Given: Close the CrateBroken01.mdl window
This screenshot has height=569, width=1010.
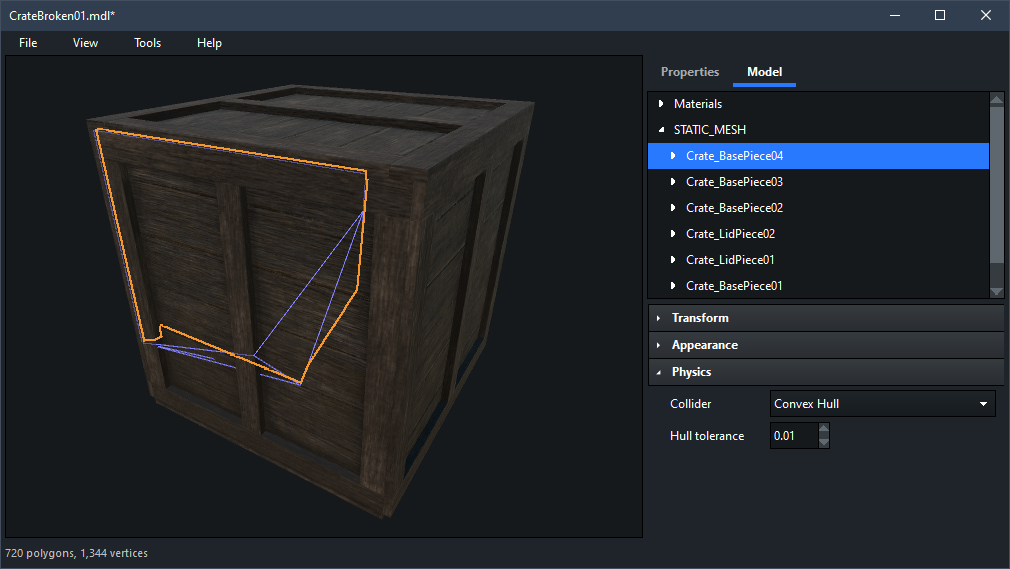Looking at the screenshot, I should tap(986, 15).
